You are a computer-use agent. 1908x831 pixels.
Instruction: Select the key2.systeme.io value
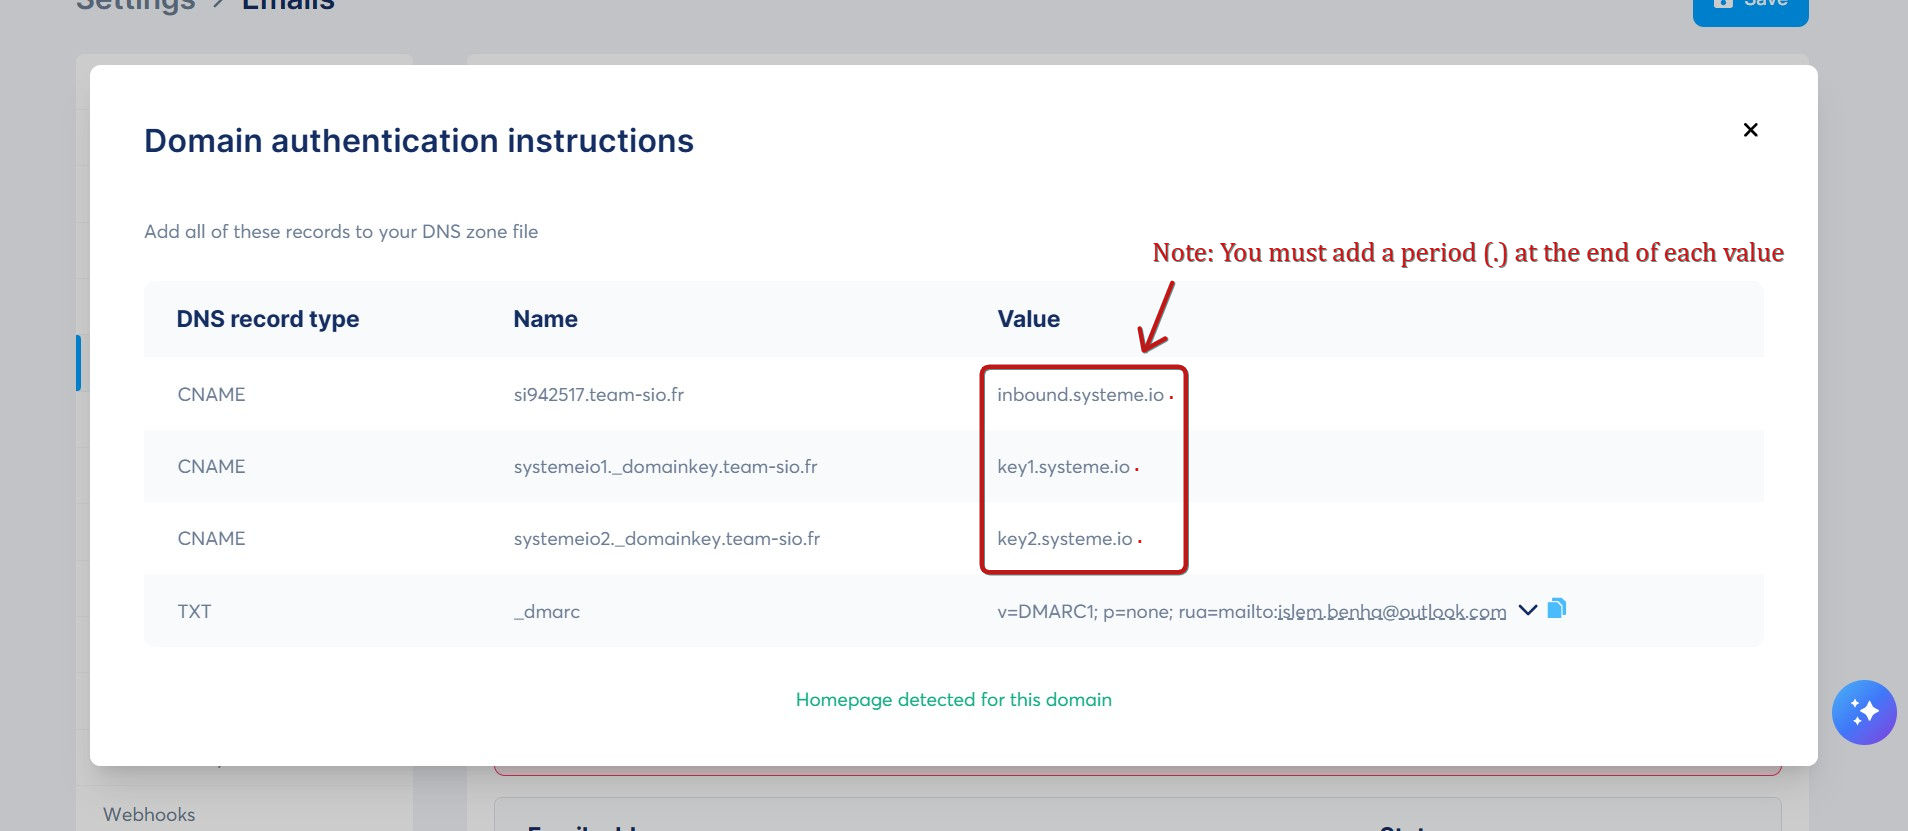click(1065, 539)
